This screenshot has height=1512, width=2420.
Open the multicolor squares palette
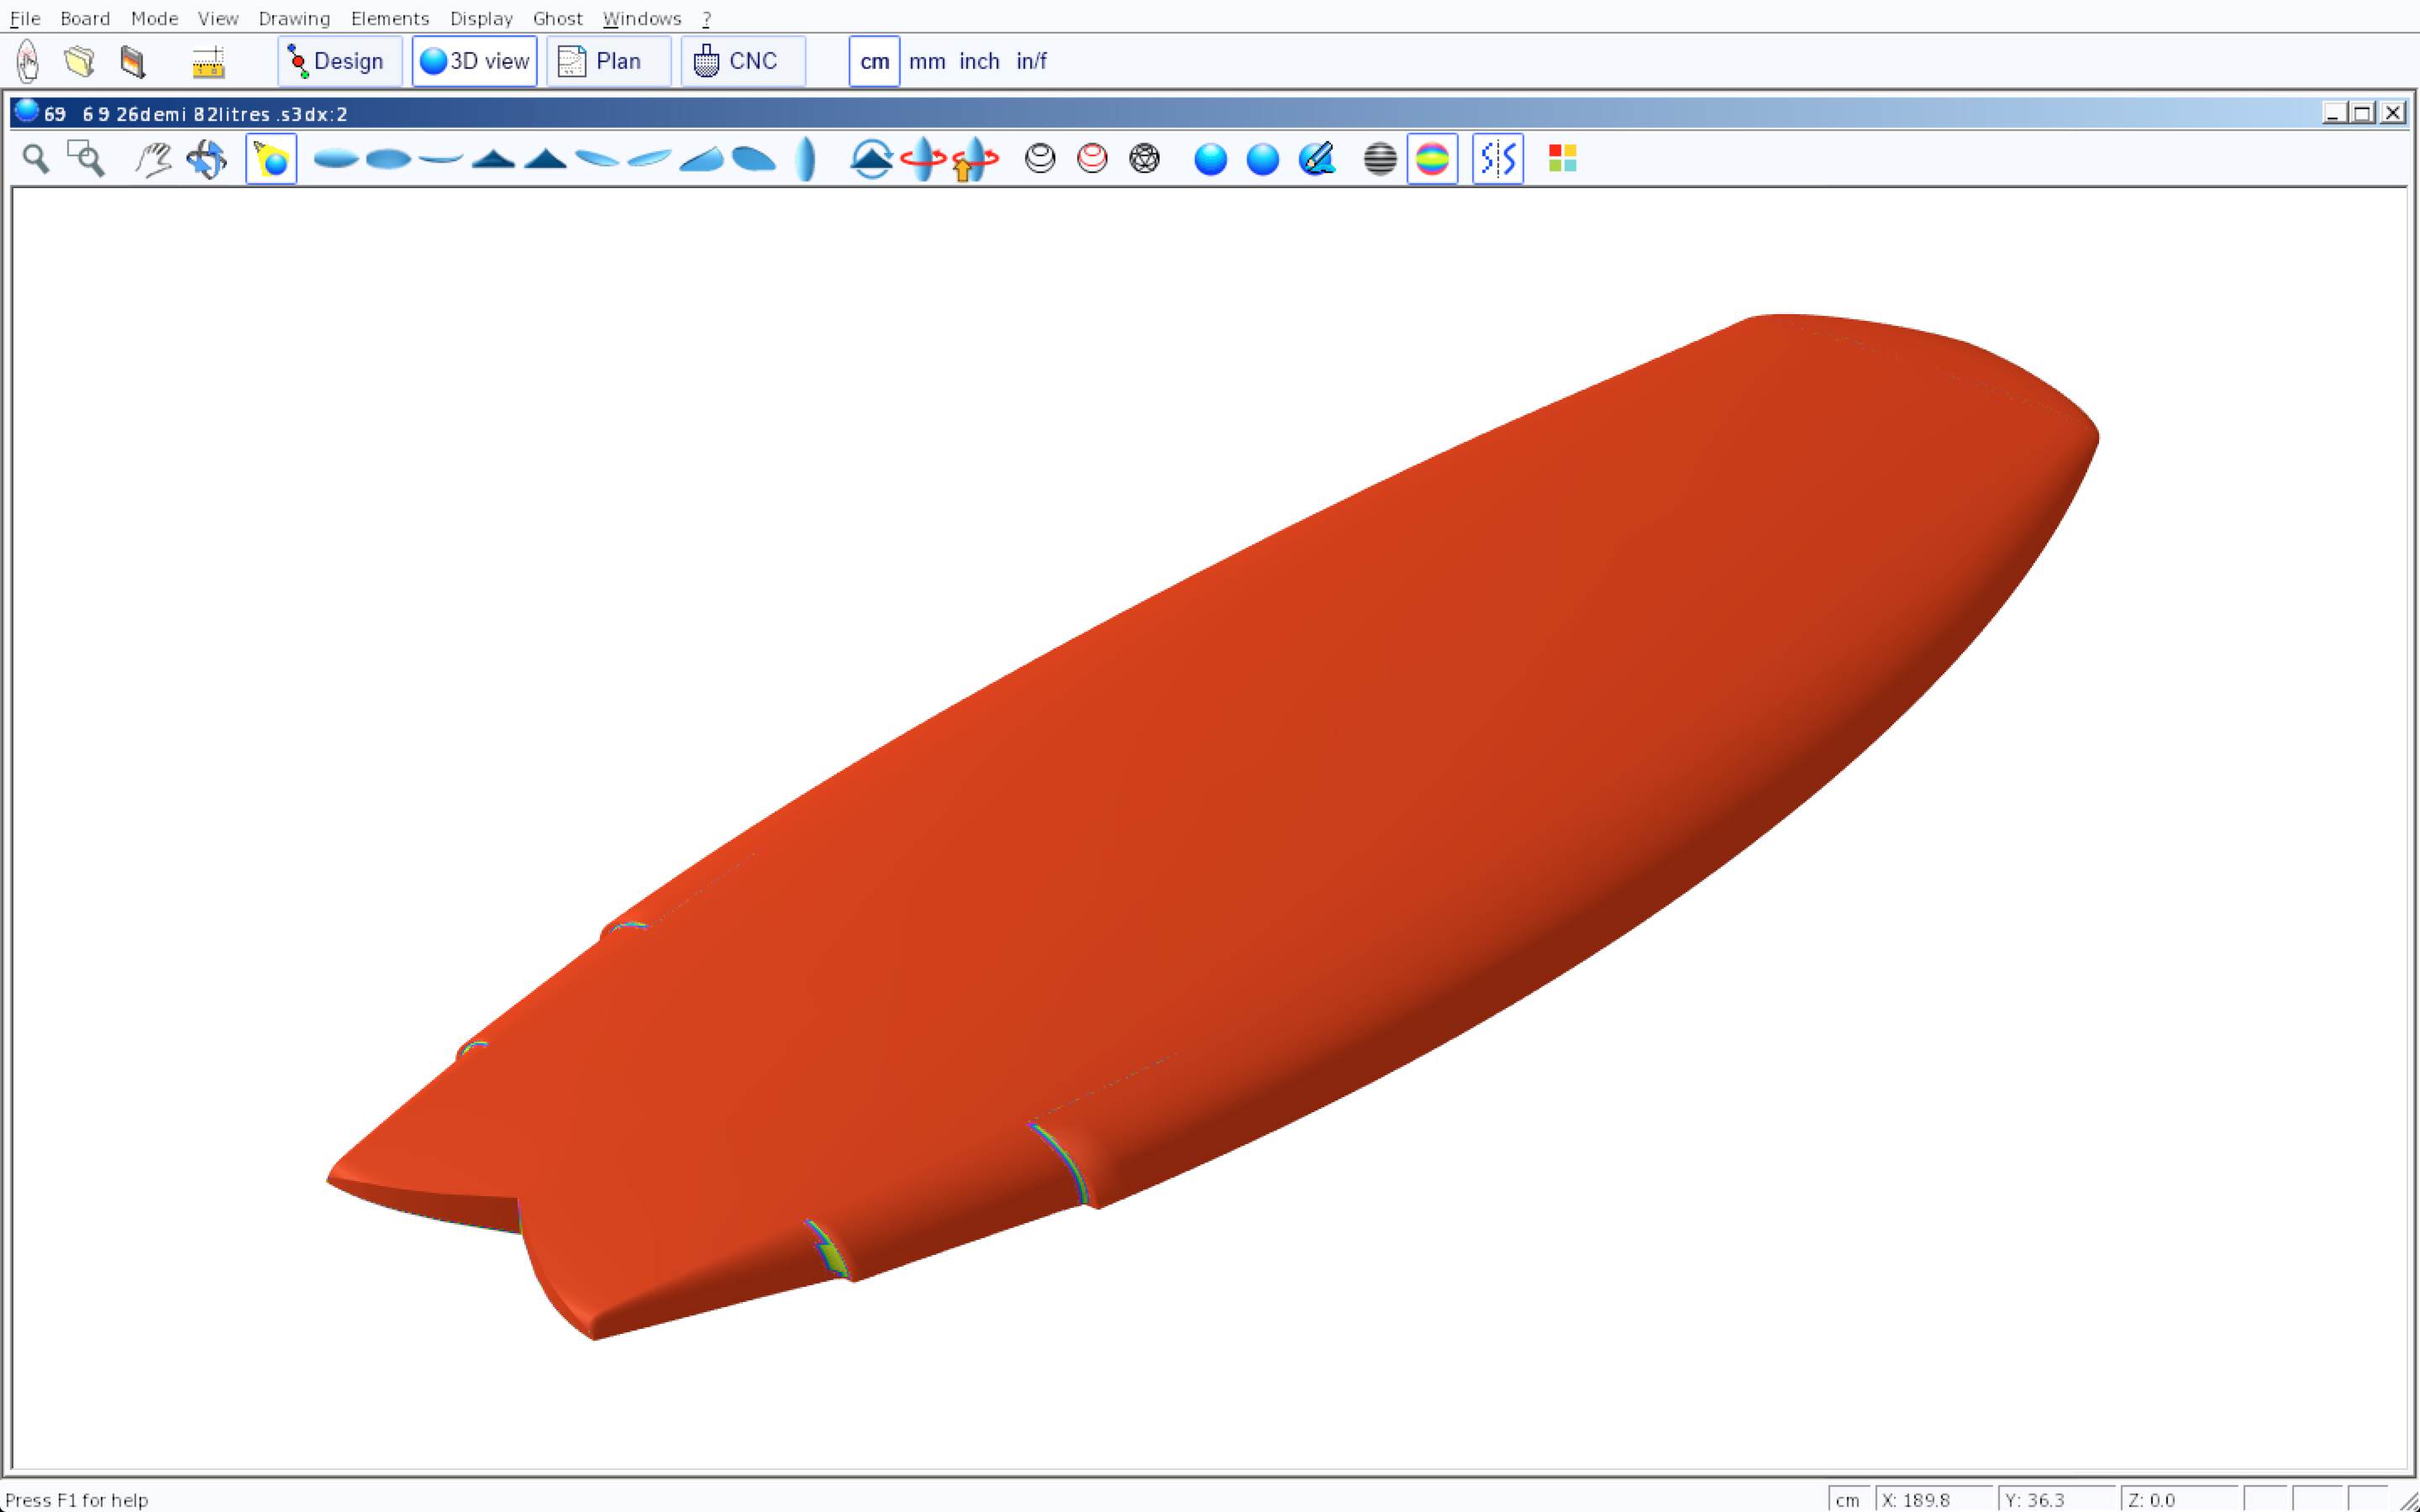1562,159
